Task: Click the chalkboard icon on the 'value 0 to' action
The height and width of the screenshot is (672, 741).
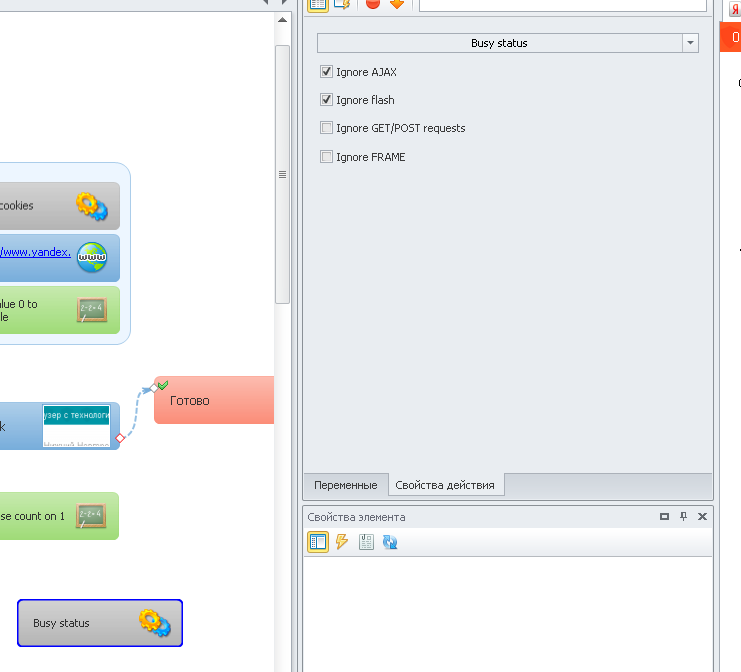Action: coord(92,310)
